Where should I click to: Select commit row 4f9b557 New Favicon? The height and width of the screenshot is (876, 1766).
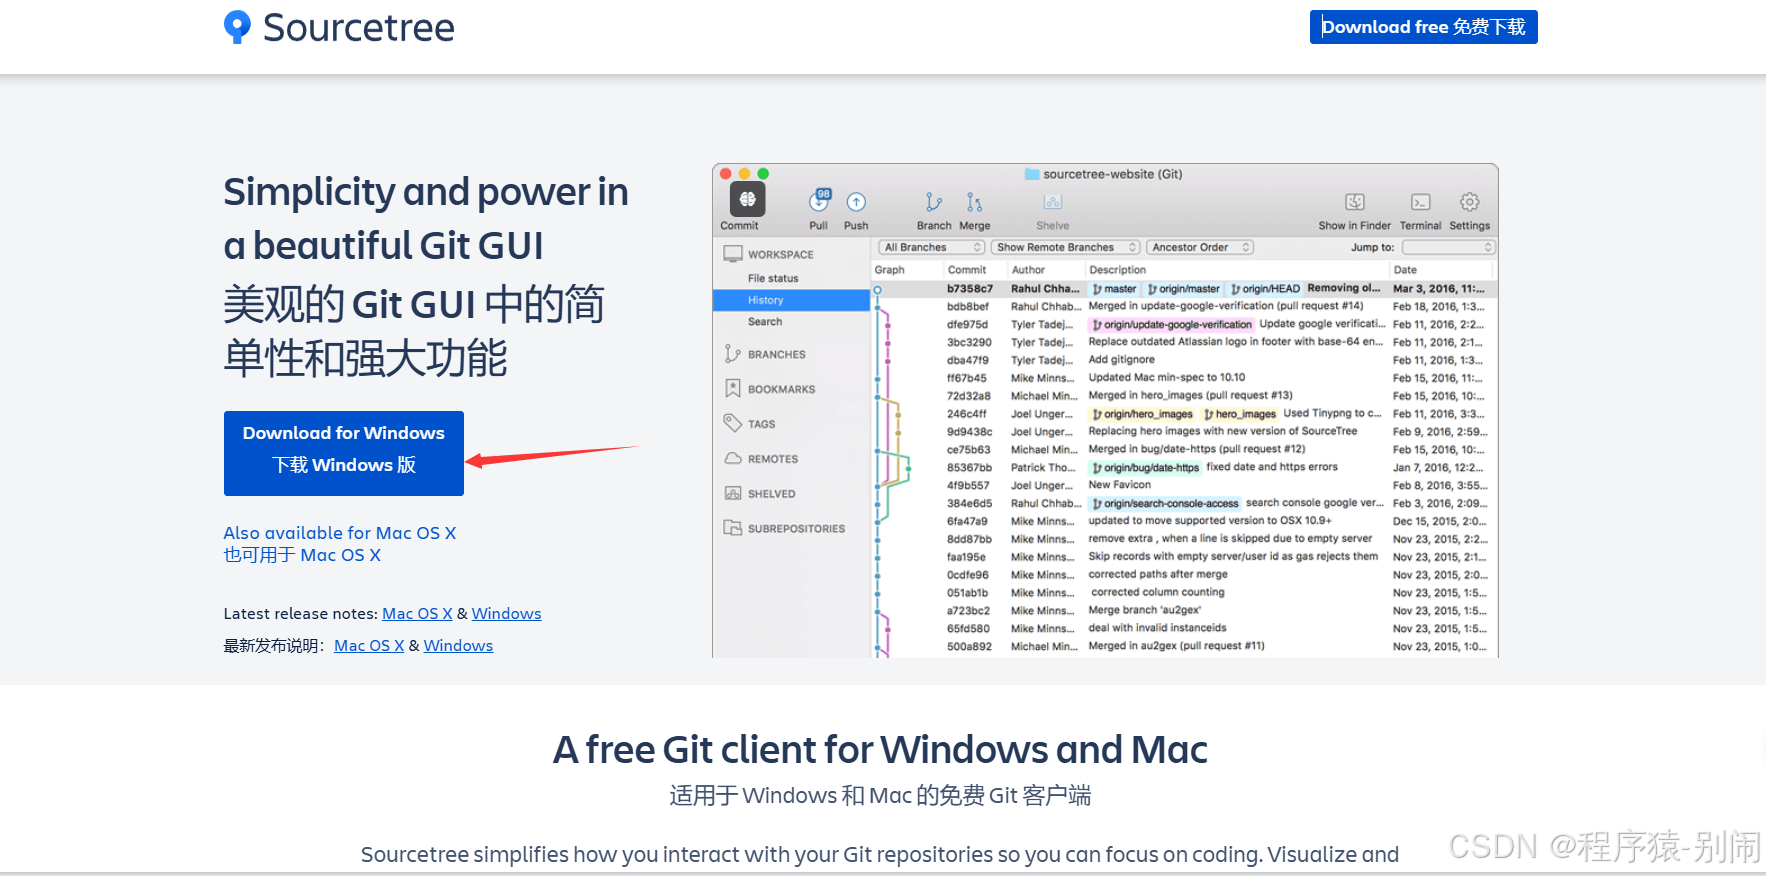tap(1184, 486)
